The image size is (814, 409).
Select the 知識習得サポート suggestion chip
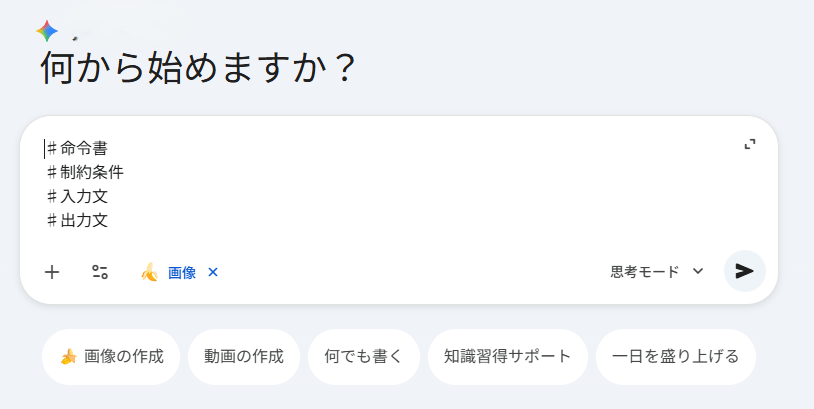click(x=508, y=356)
